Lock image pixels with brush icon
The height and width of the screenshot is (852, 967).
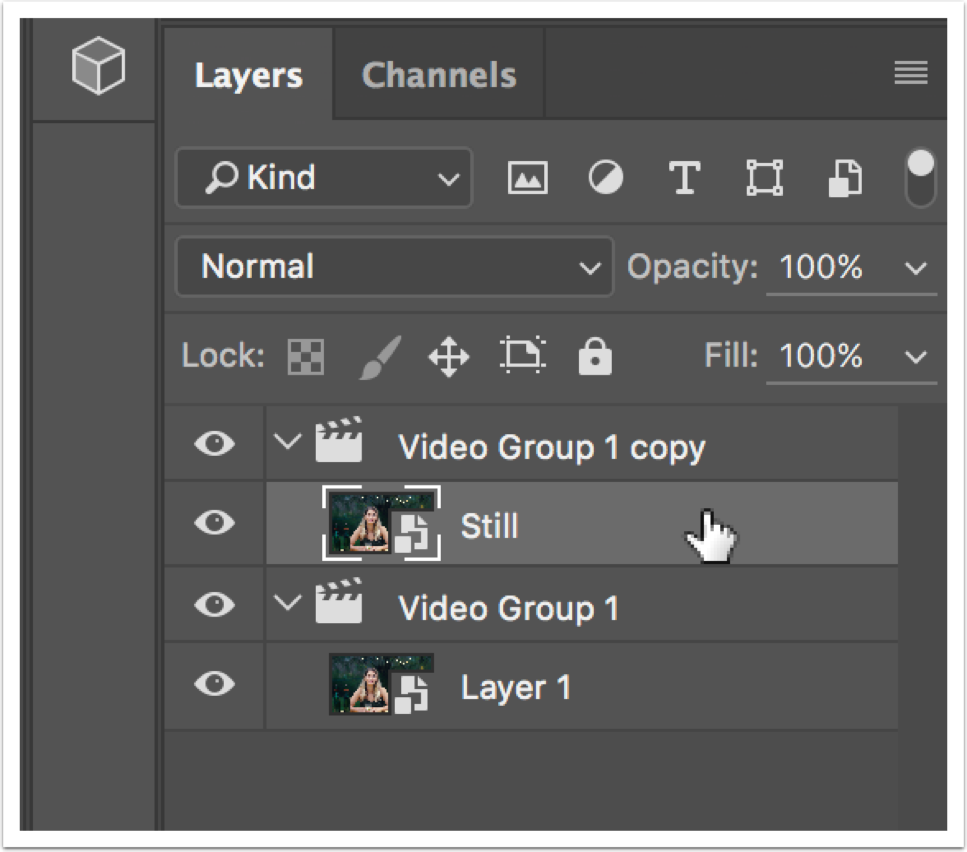[381, 358]
